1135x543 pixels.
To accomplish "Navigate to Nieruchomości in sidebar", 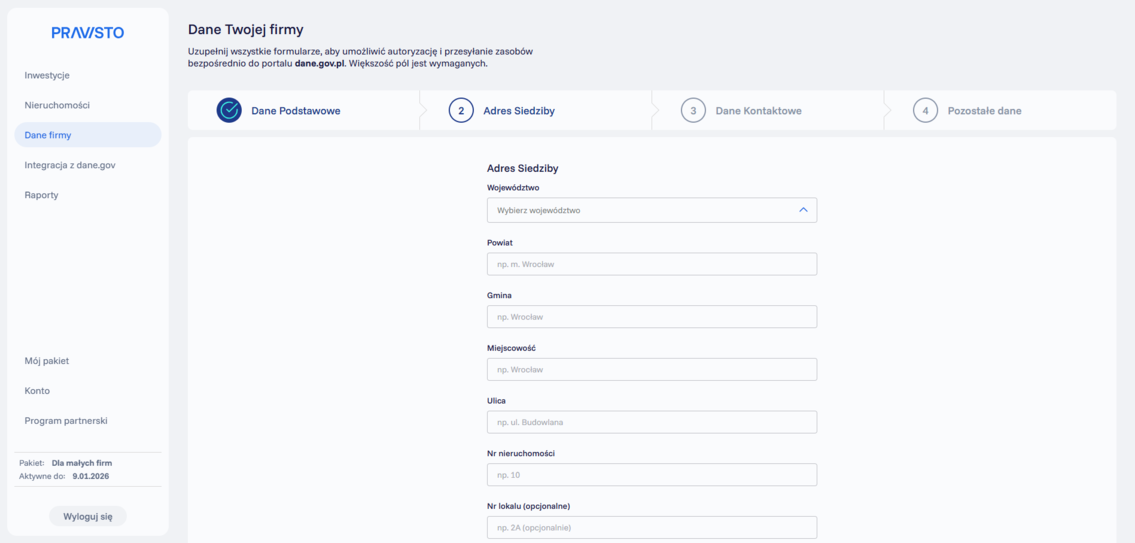I will tap(57, 105).
